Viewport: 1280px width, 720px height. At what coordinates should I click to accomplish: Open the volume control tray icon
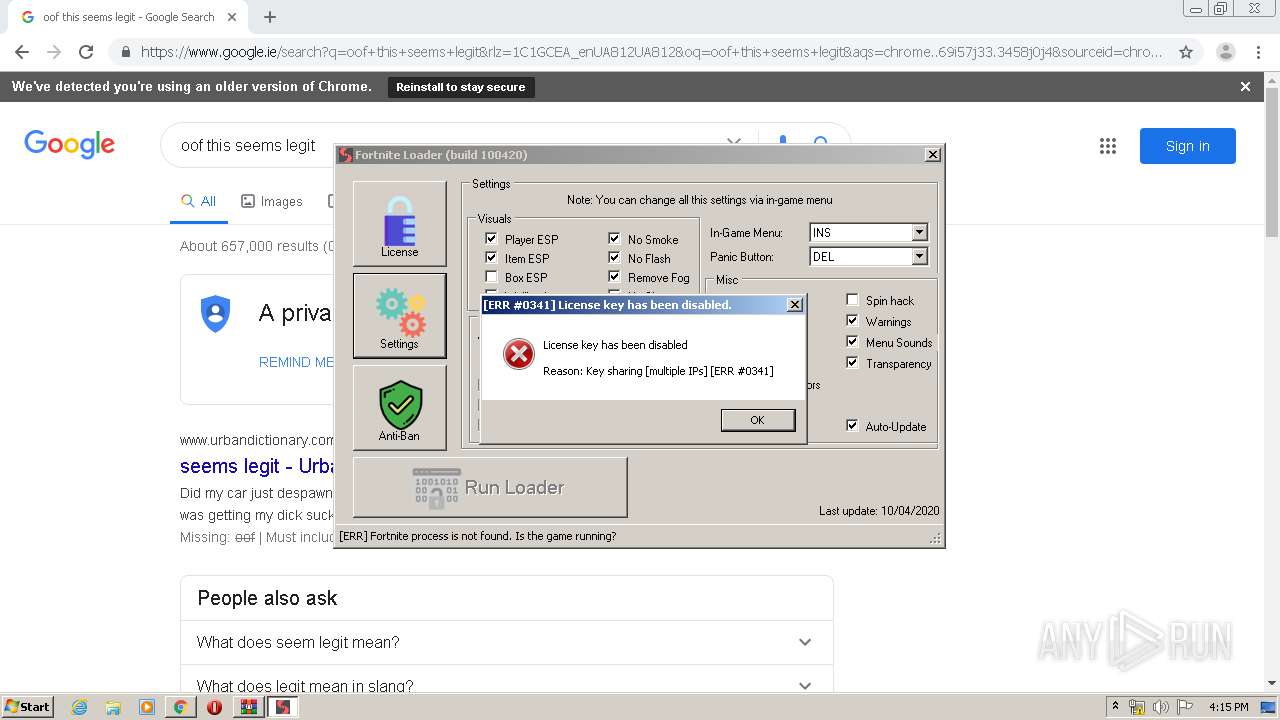[x=1161, y=707]
